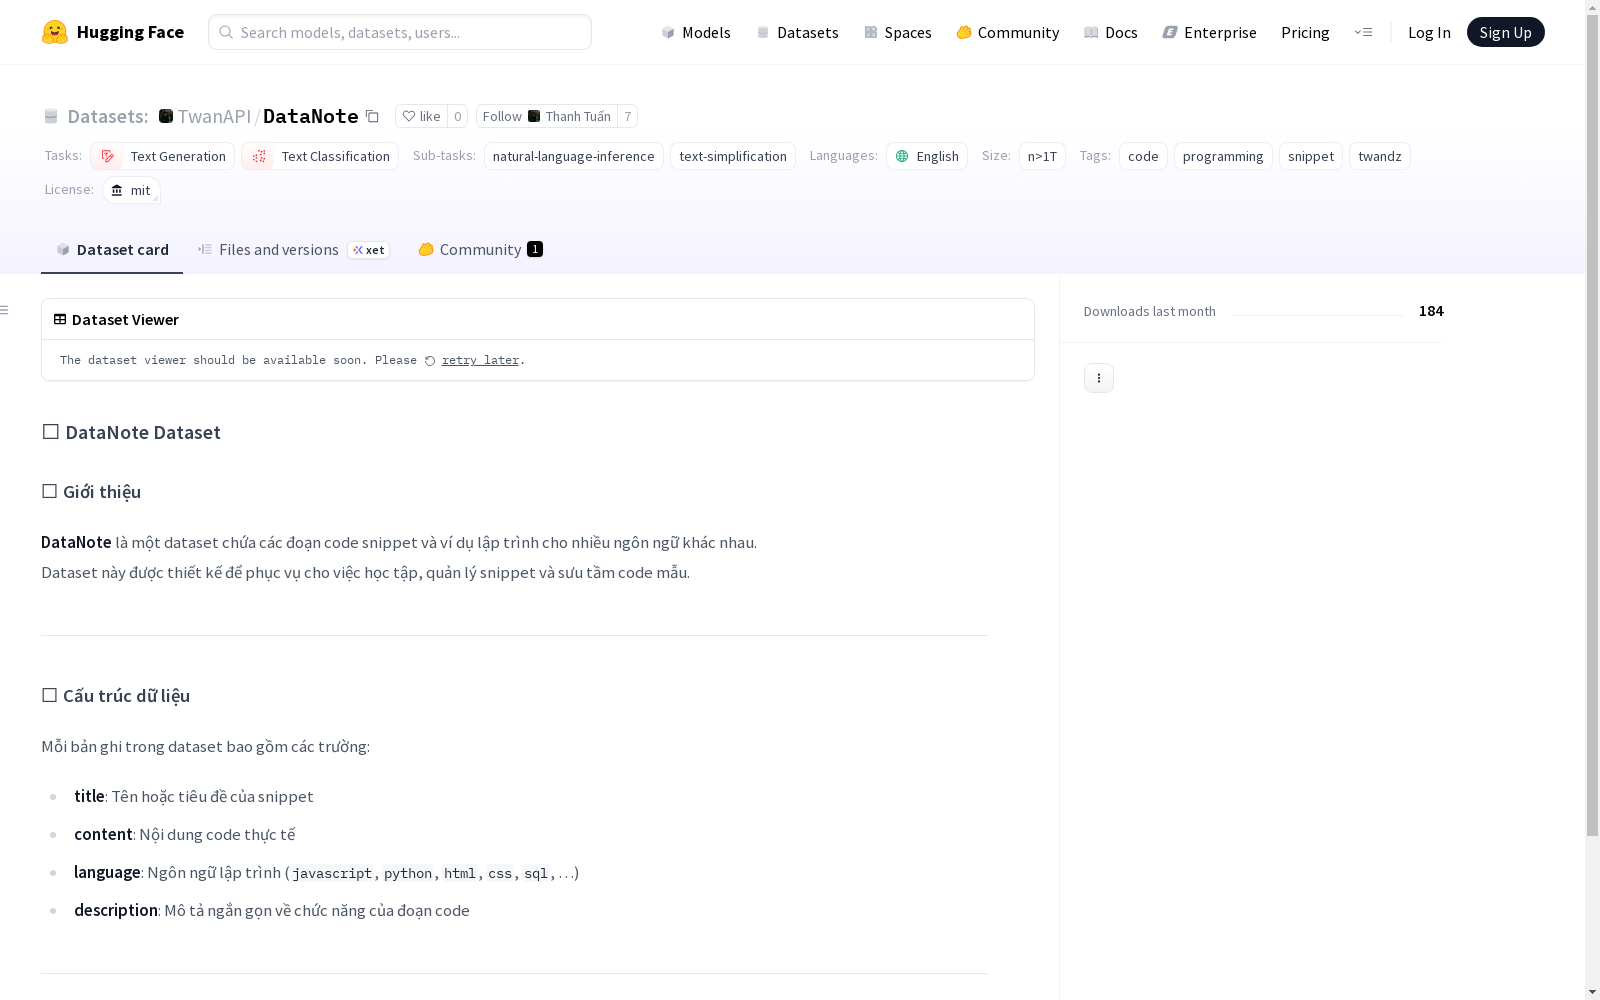The width and height of the screenshot is (1600, 1000).
Task: Click the n>1T size tag
Action: click(x=1042, y=156)
